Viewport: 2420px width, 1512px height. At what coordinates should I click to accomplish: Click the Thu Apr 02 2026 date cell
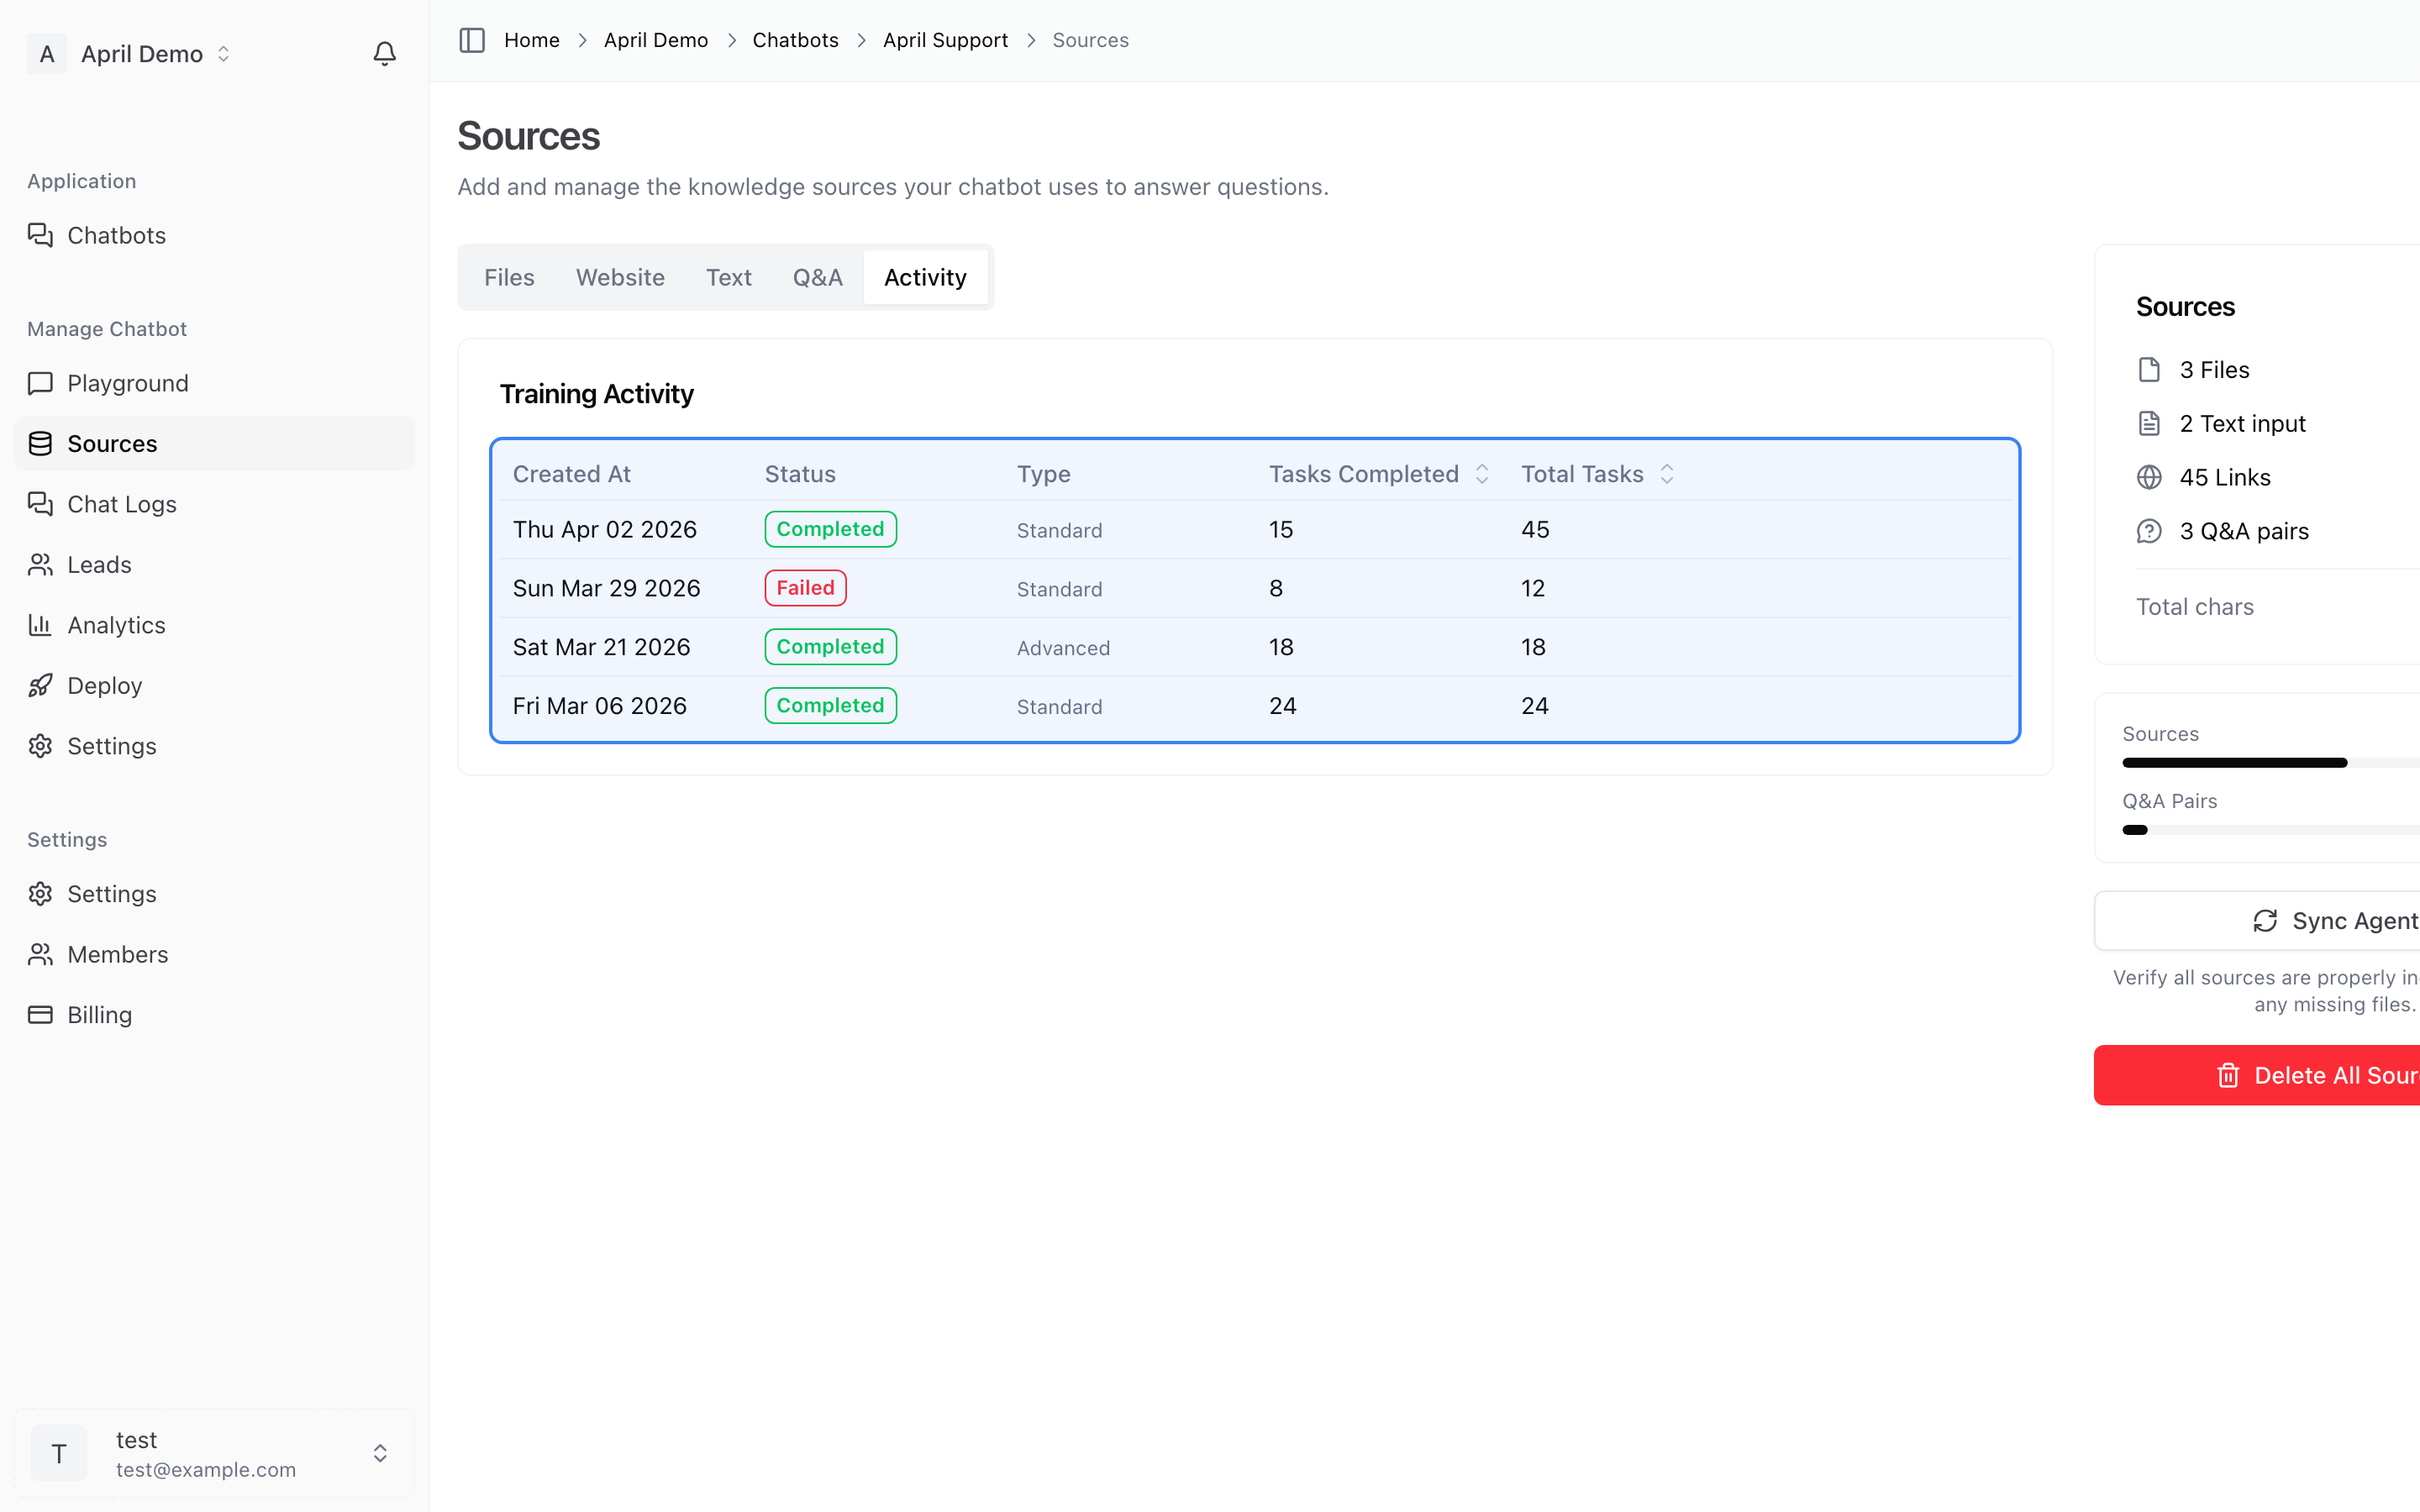click(x=604, y=529)
